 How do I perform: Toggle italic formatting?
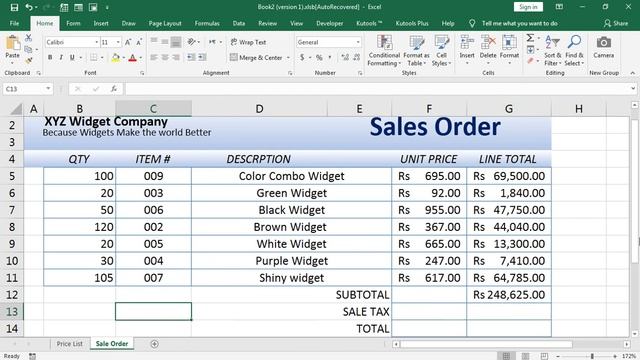click(61, 58)
